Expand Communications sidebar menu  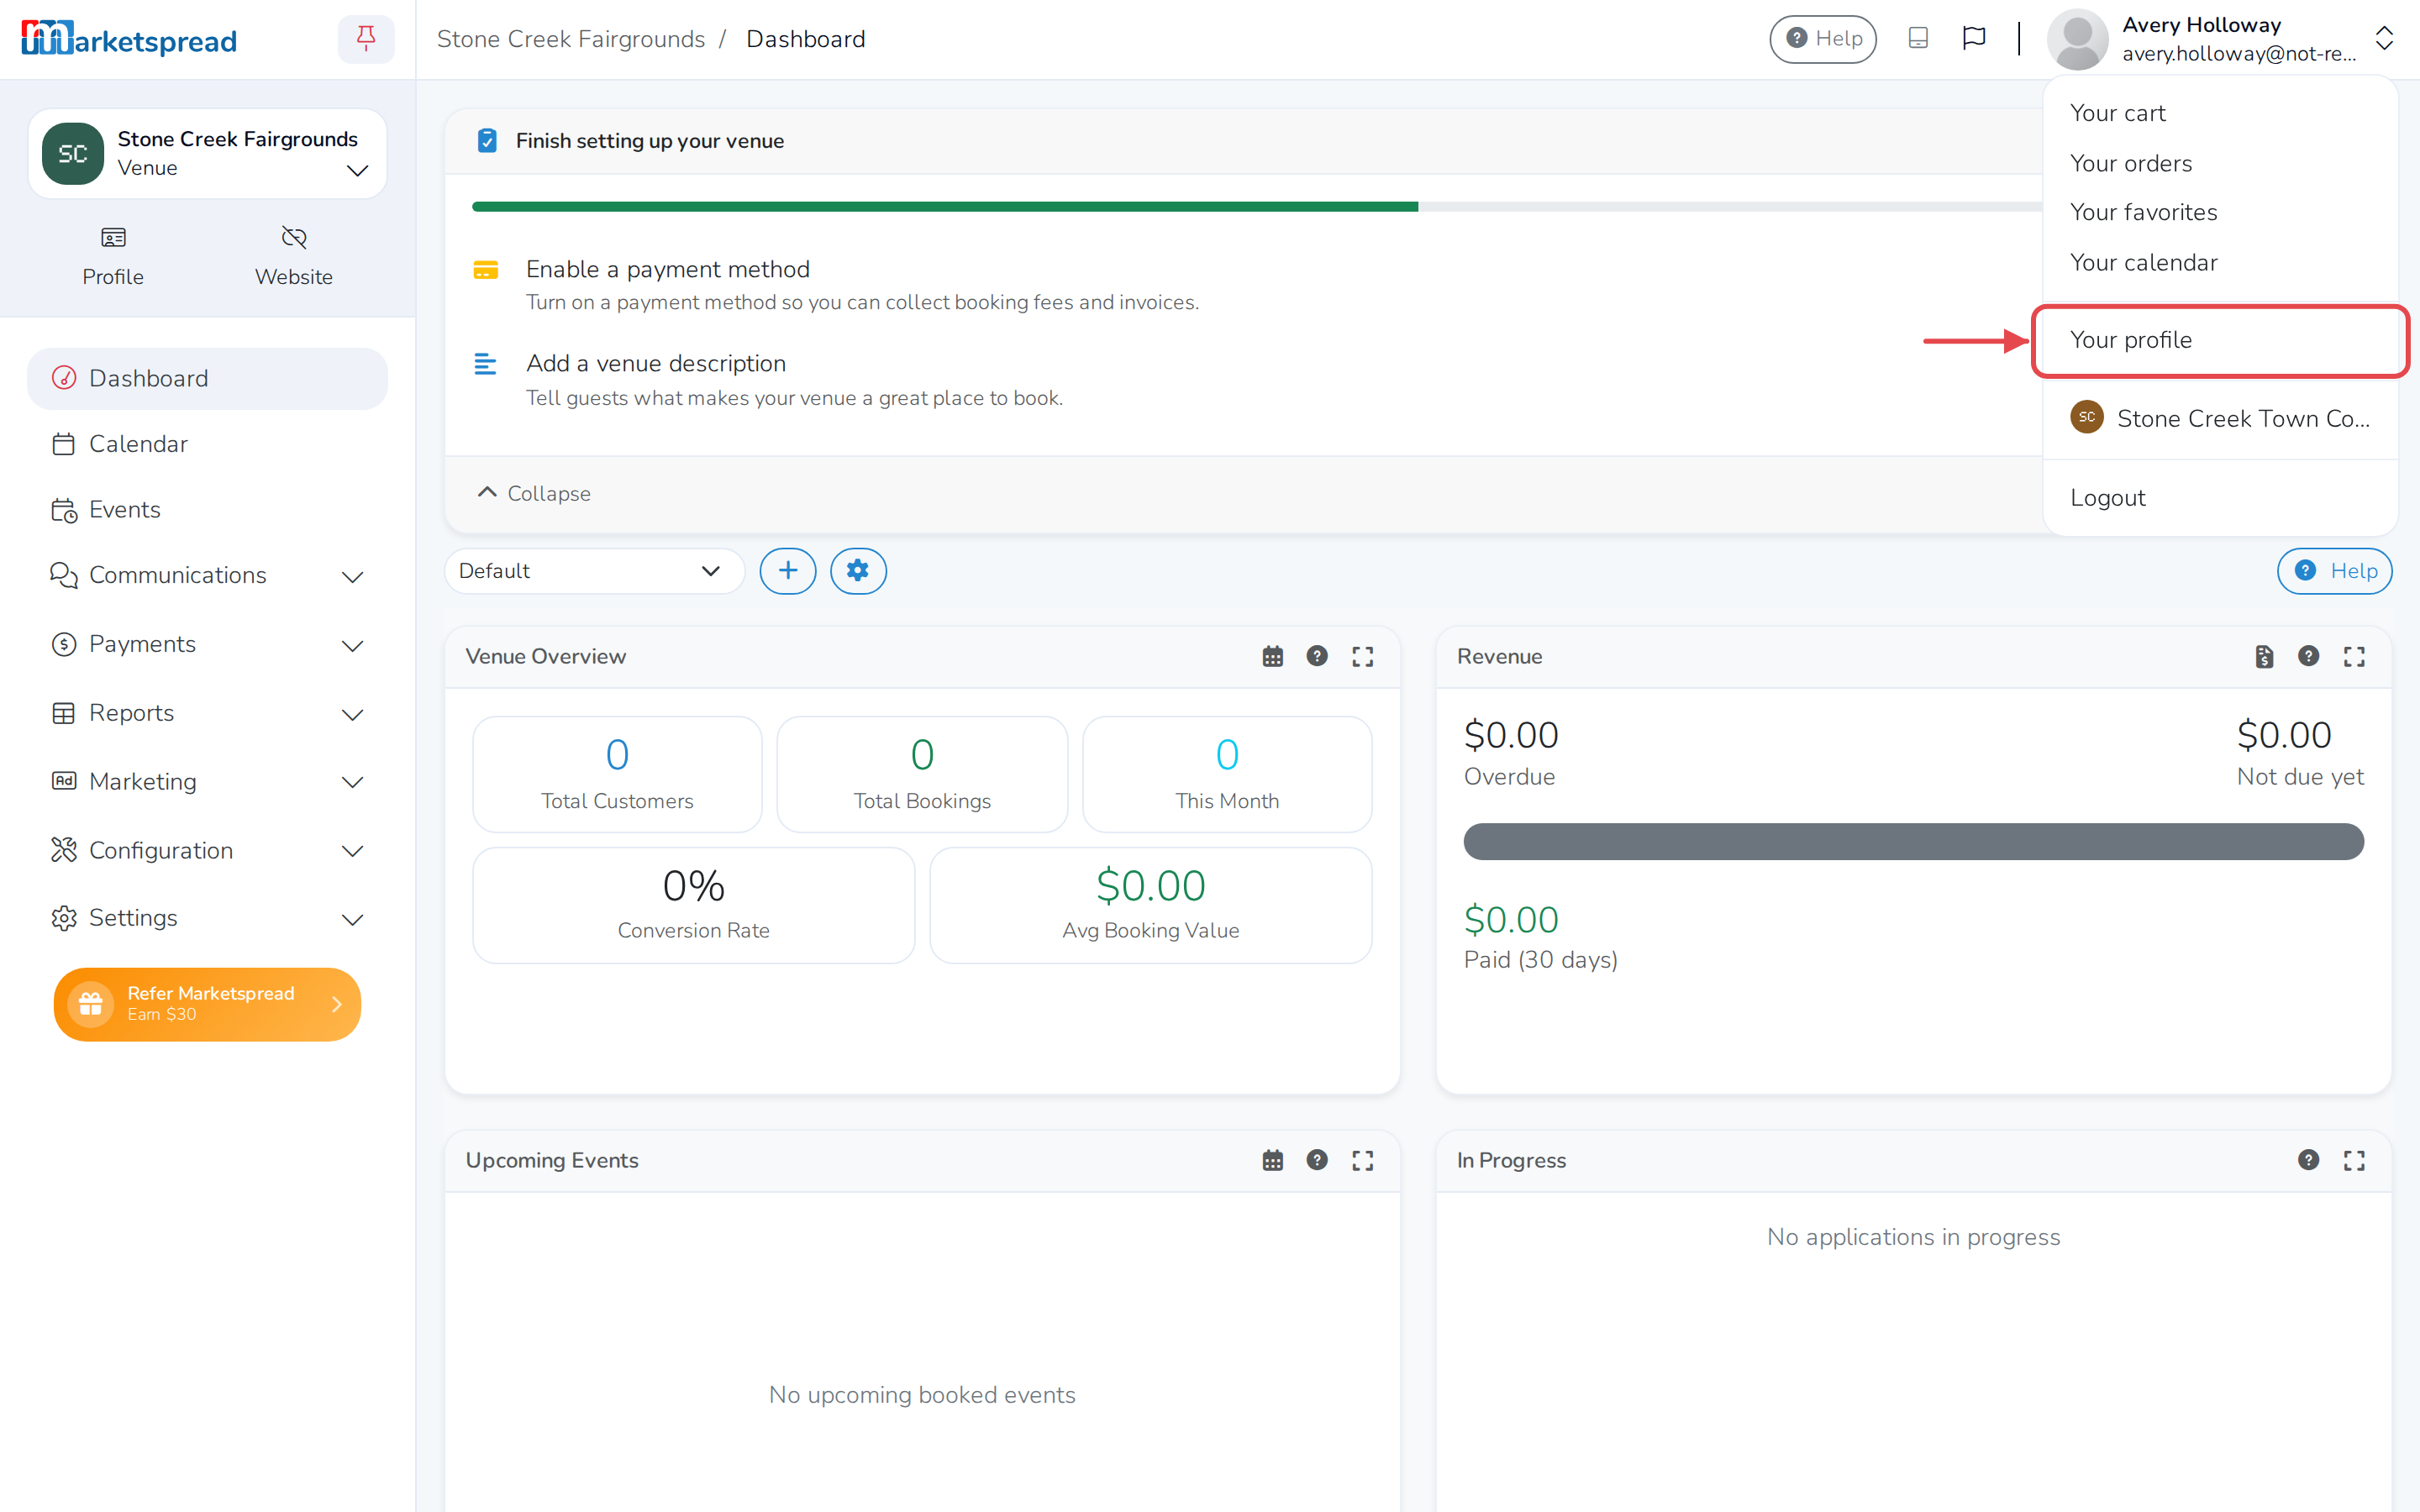207,575
